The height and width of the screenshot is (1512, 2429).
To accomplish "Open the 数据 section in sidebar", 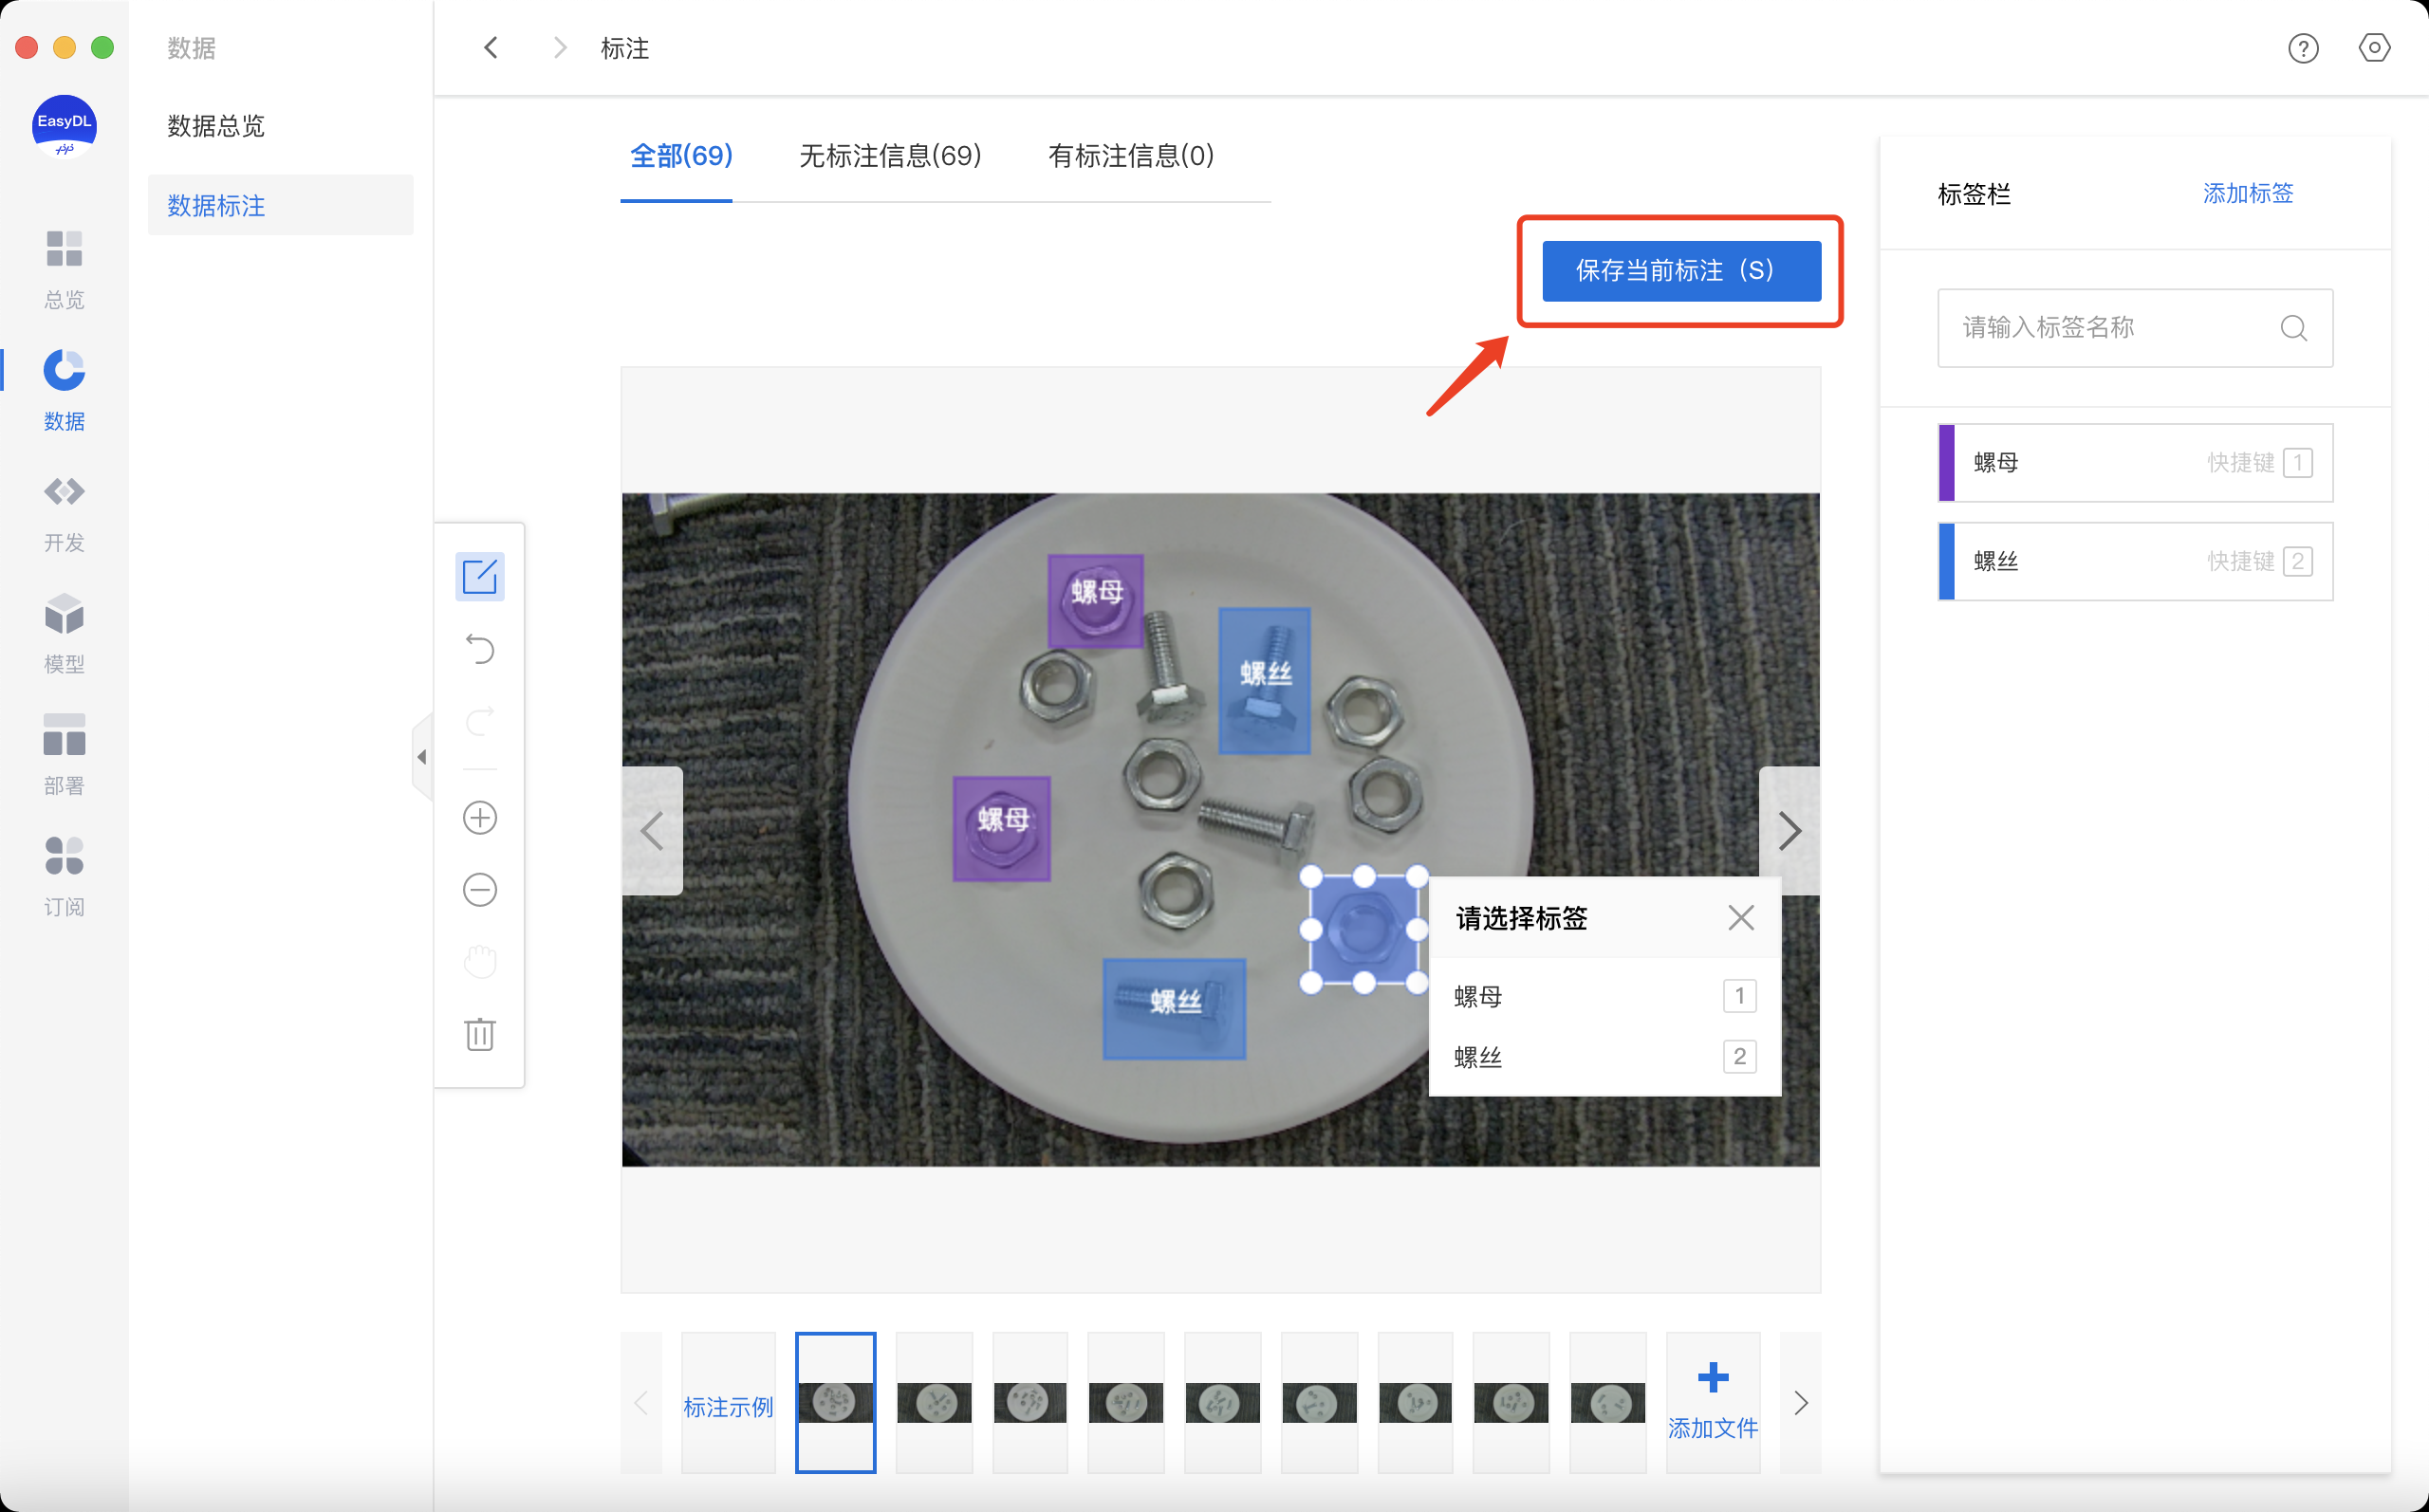I will 64,391.
